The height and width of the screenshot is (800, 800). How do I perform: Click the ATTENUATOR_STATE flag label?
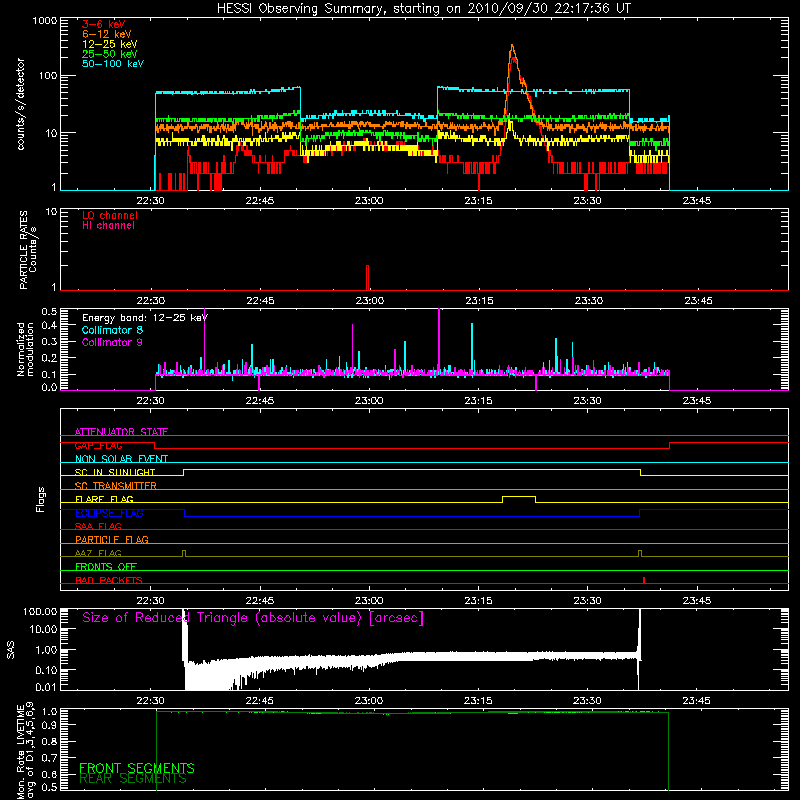tap(121, 432)
